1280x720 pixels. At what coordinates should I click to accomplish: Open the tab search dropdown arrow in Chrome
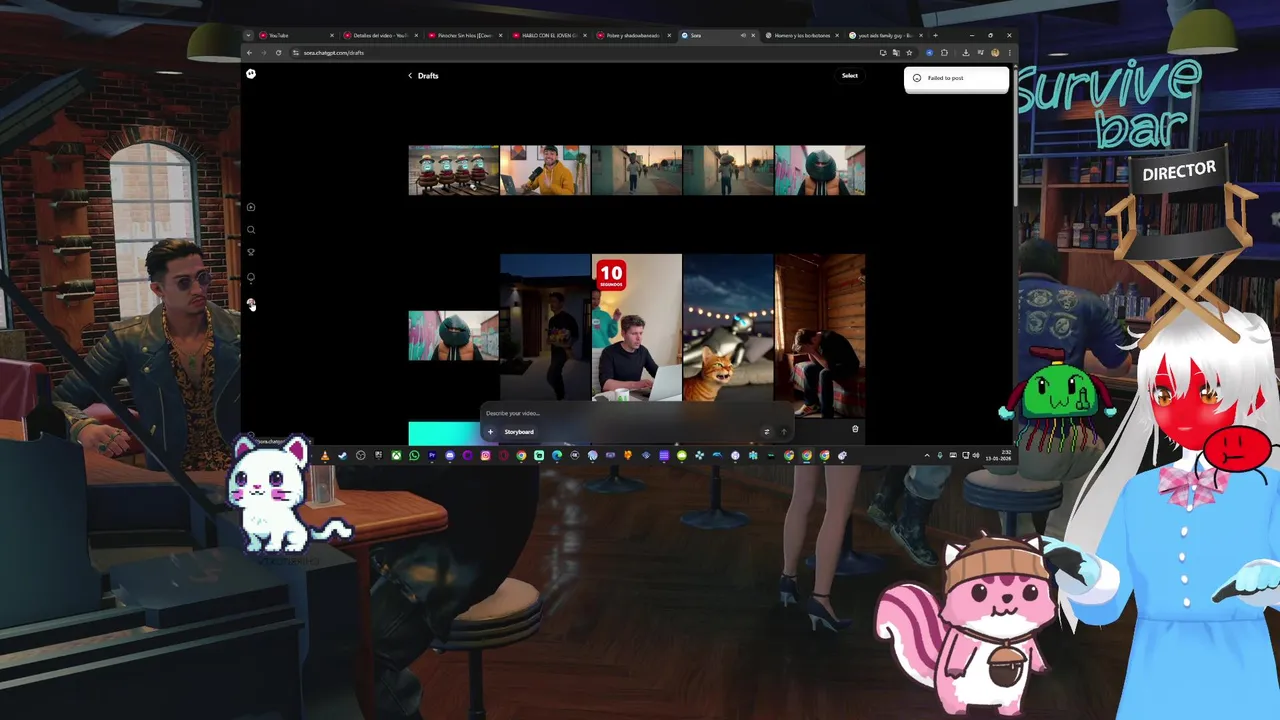pos(249,35)
